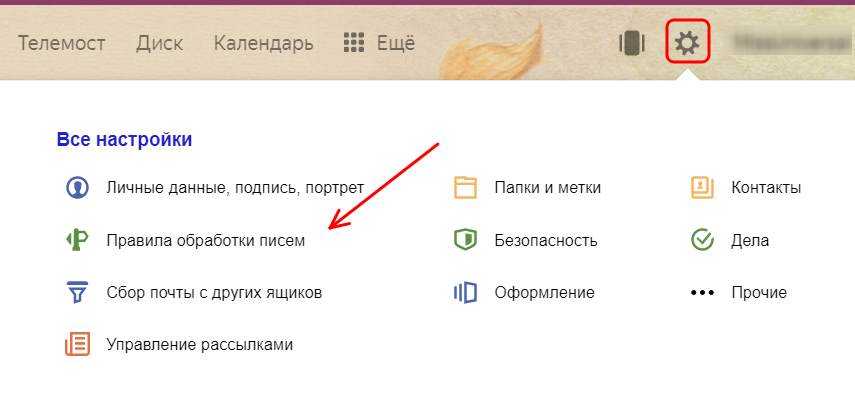Go to Календарь in top navigation
The height and width of the screenshot is (398, 855).
click(263, 43)
